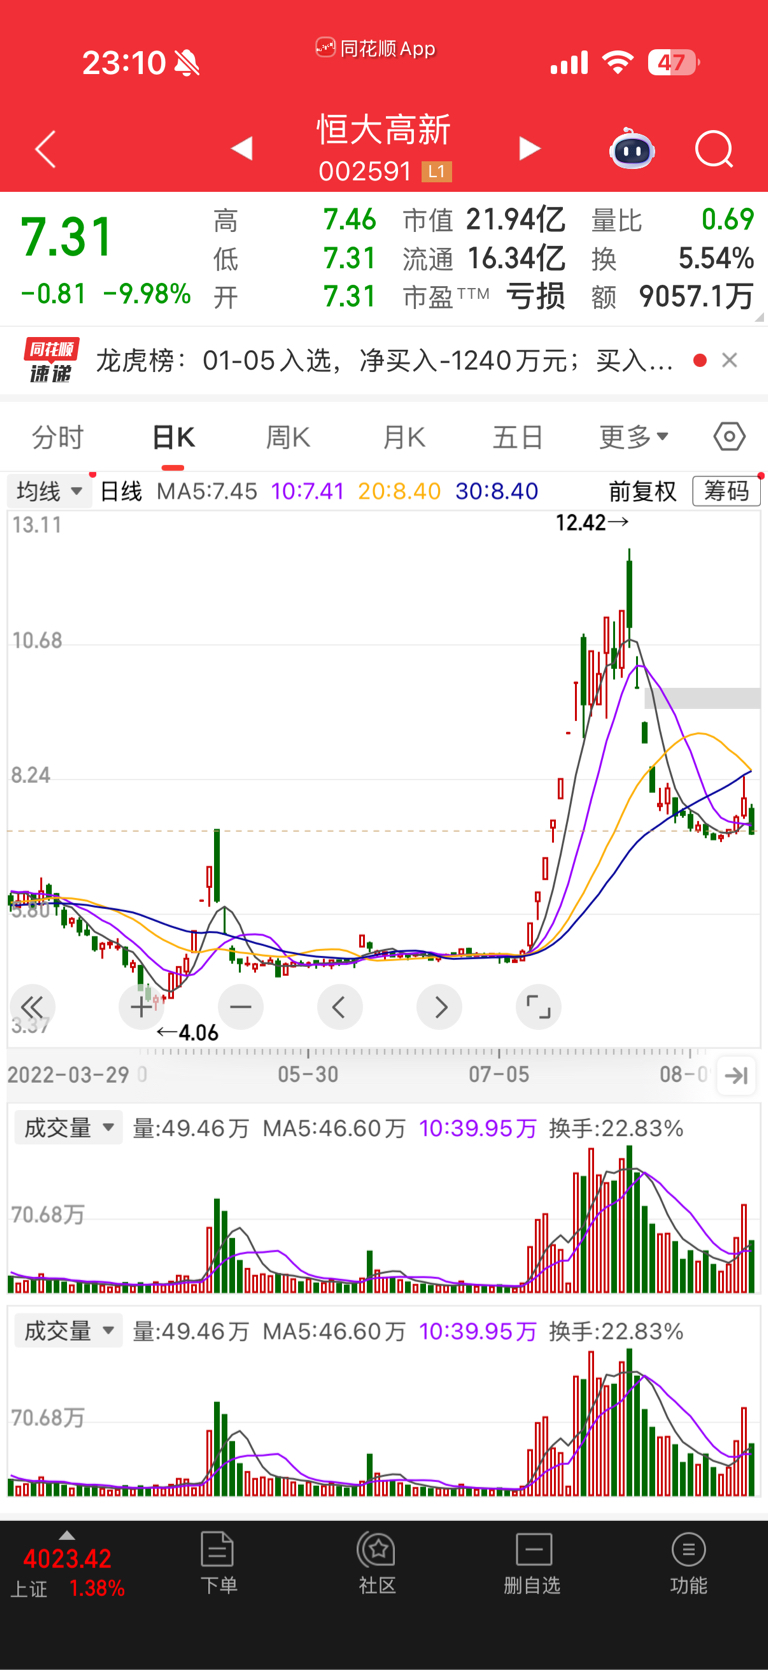Tap the 4.06 low price marker
Image resolution: width=768 pixels, height=1670 pixels.
[188, 1033]
